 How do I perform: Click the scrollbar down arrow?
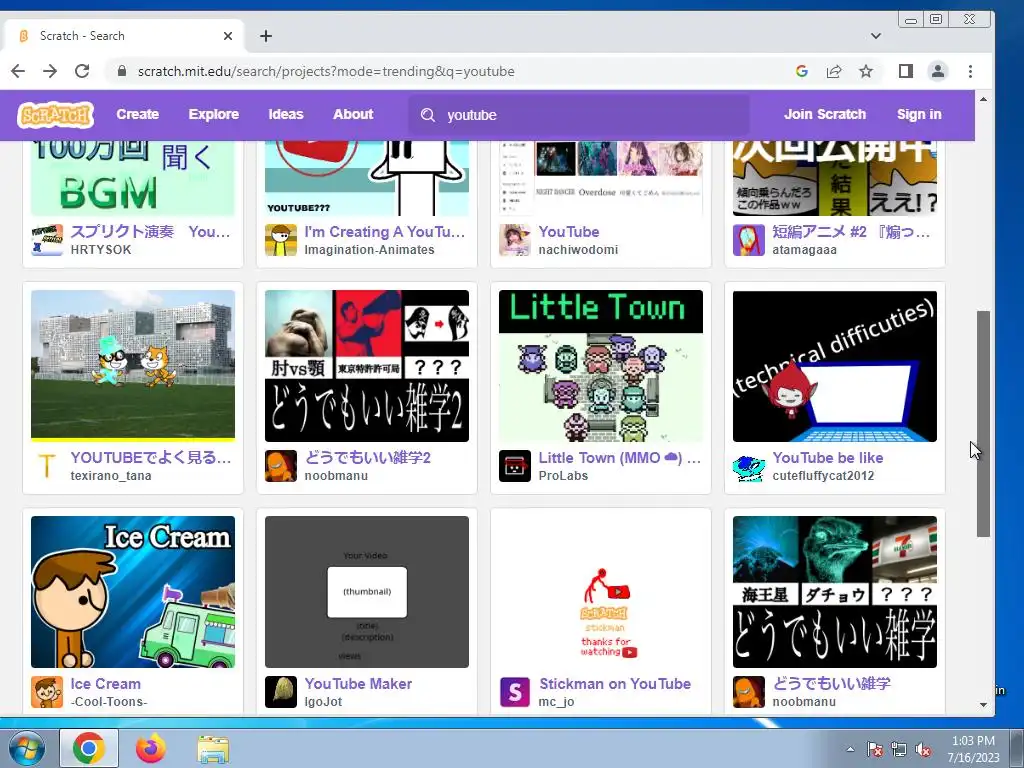(984, 705)
